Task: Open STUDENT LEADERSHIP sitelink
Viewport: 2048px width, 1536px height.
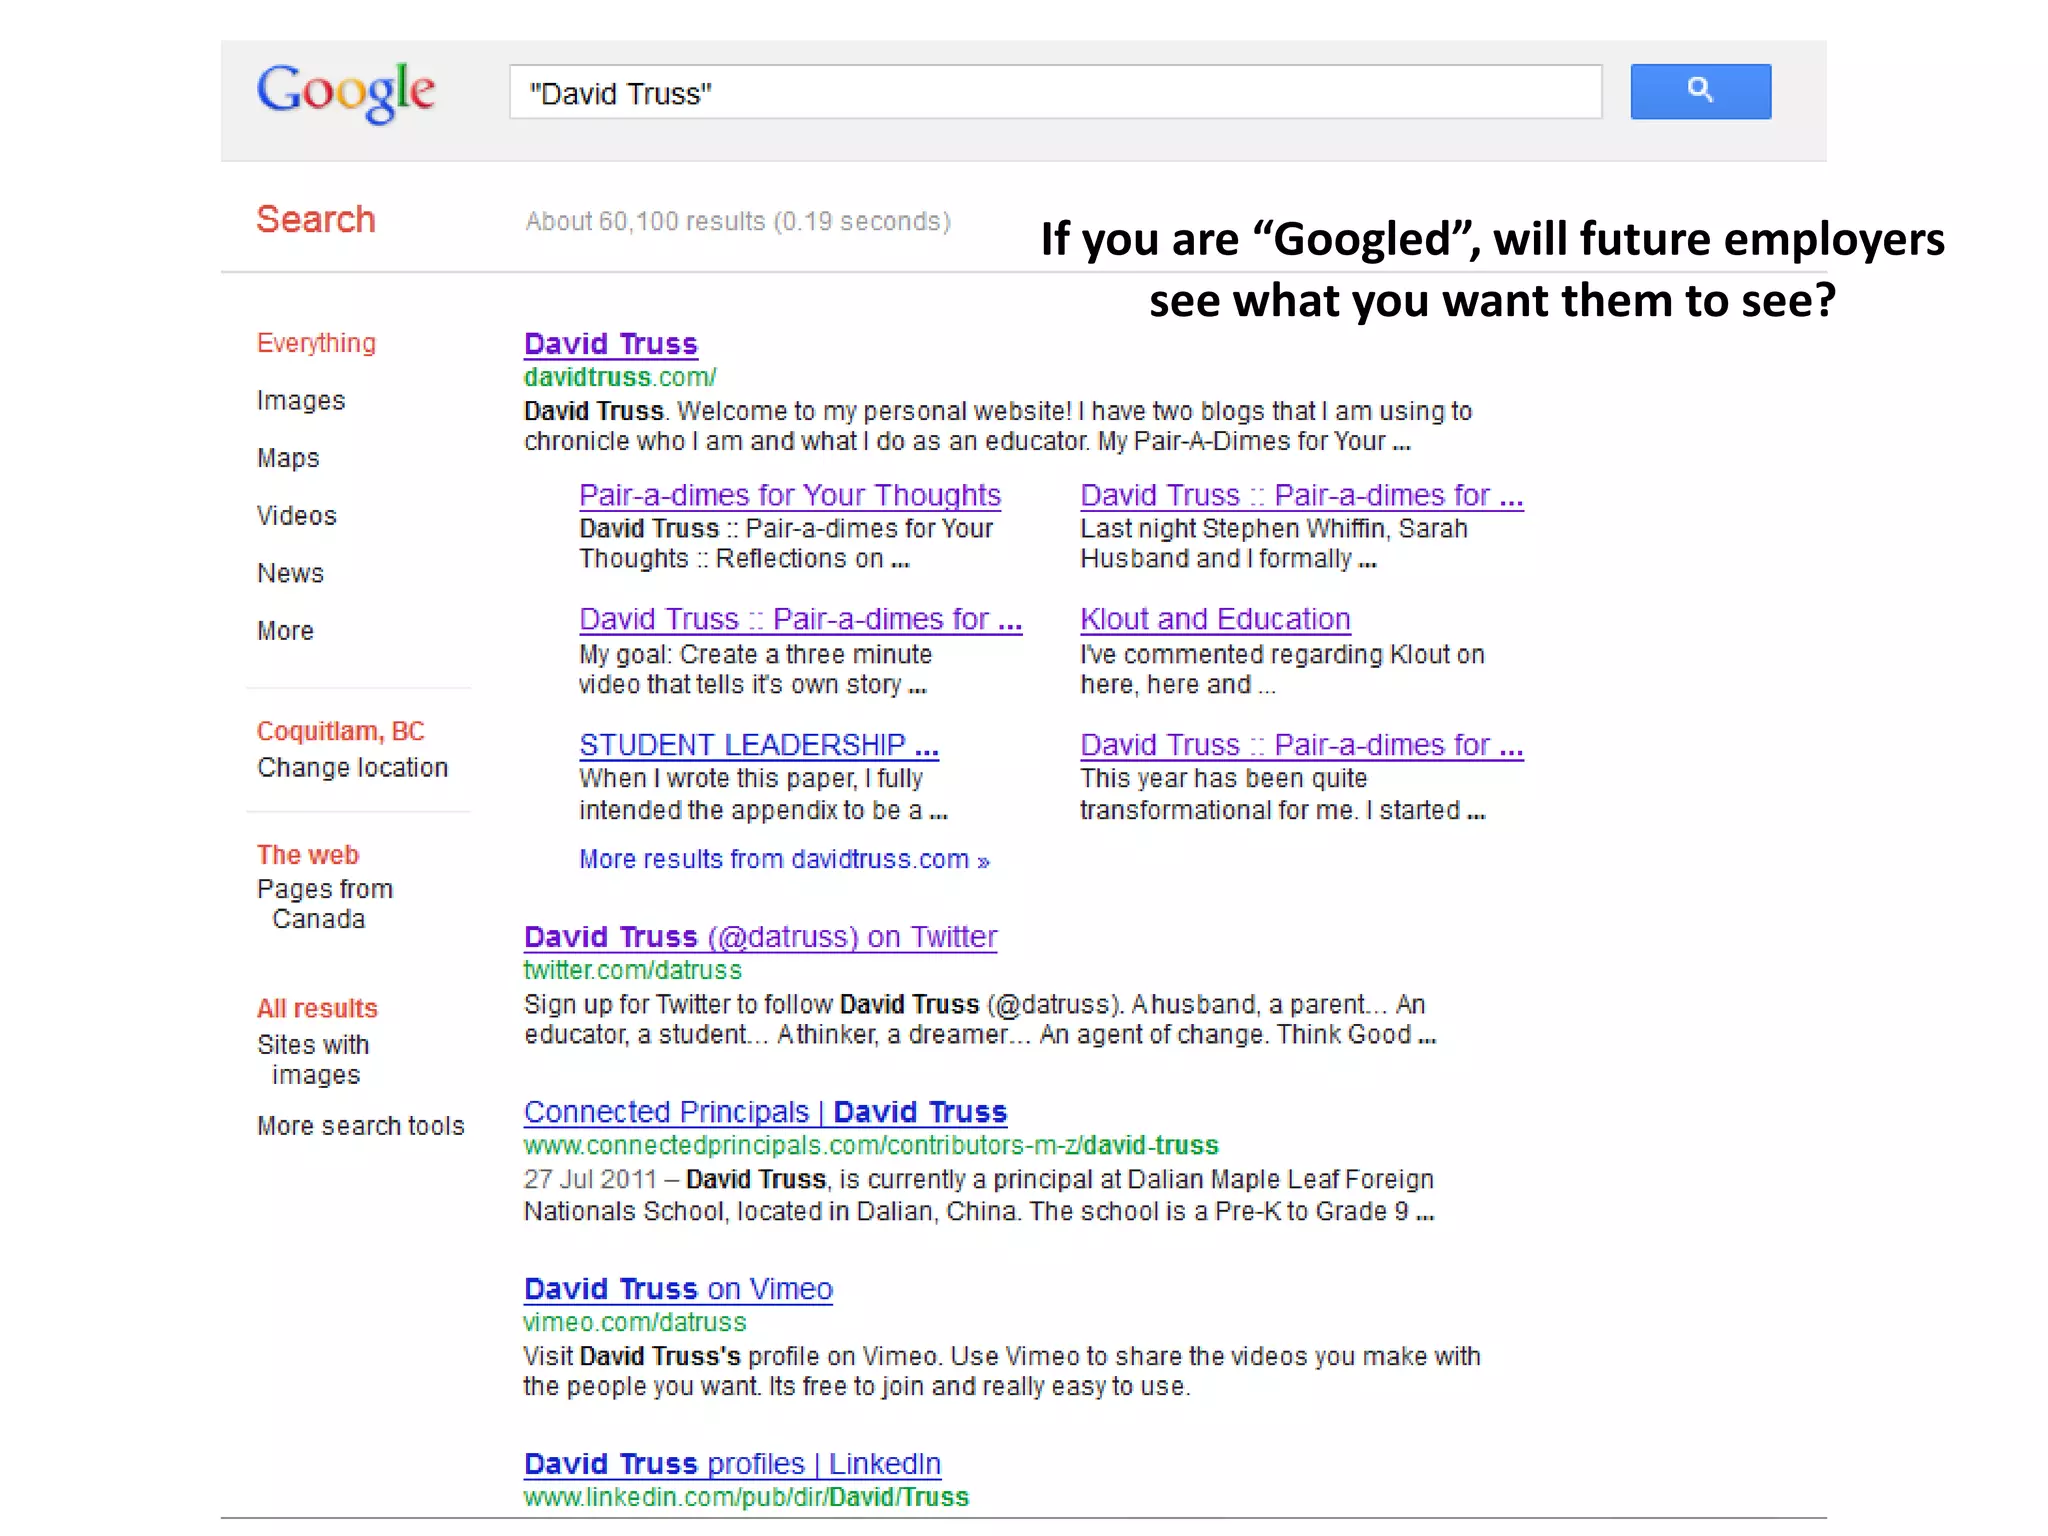Action: pos(759,745)
